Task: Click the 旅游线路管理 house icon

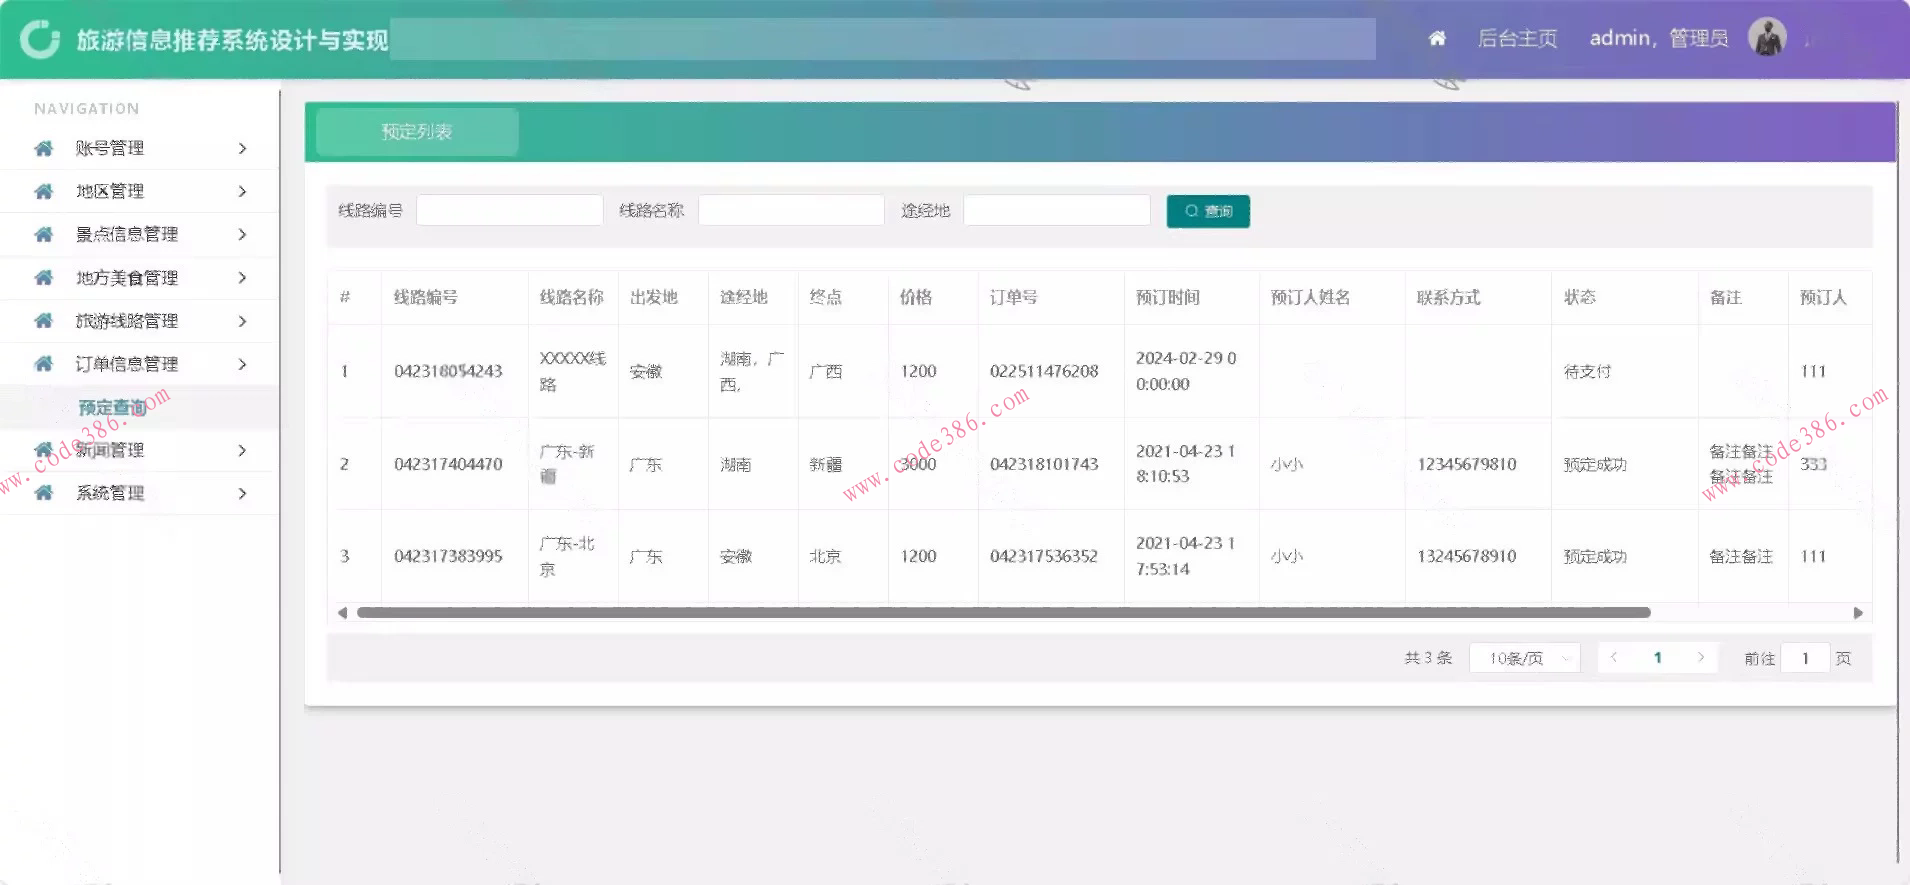Action: 43,320
